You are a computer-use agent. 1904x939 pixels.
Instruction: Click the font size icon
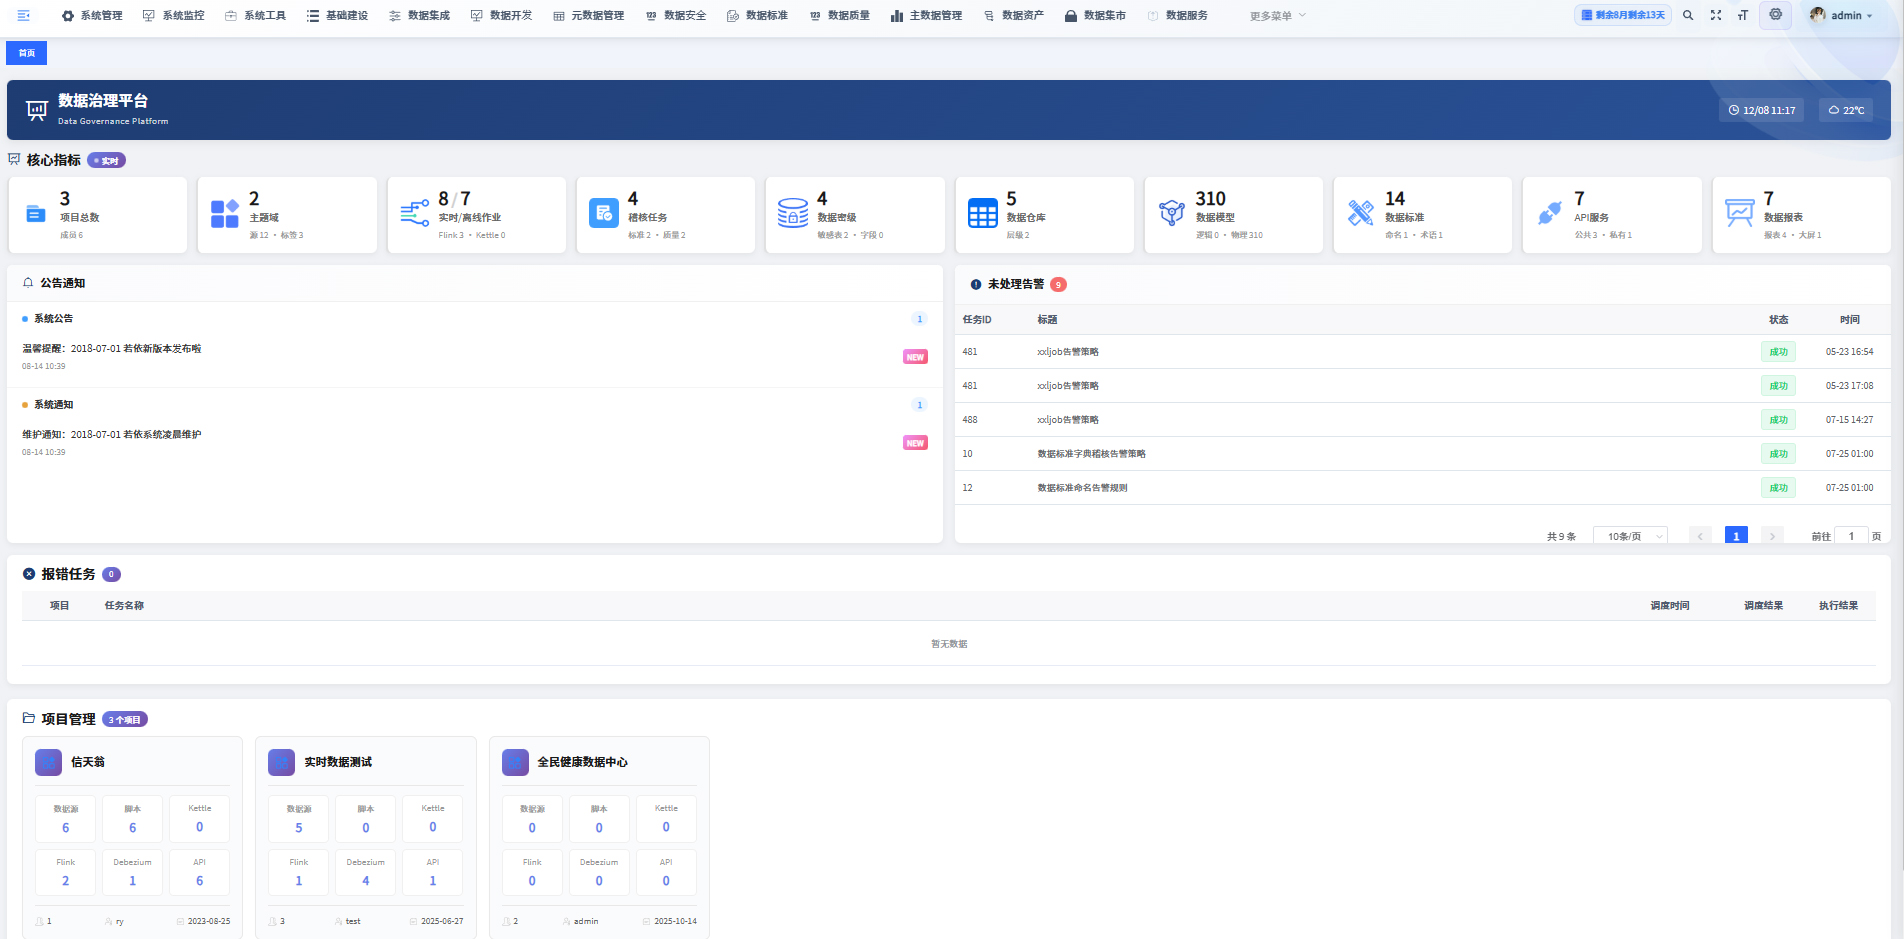pyautogui.click(x=1743, y=15)
